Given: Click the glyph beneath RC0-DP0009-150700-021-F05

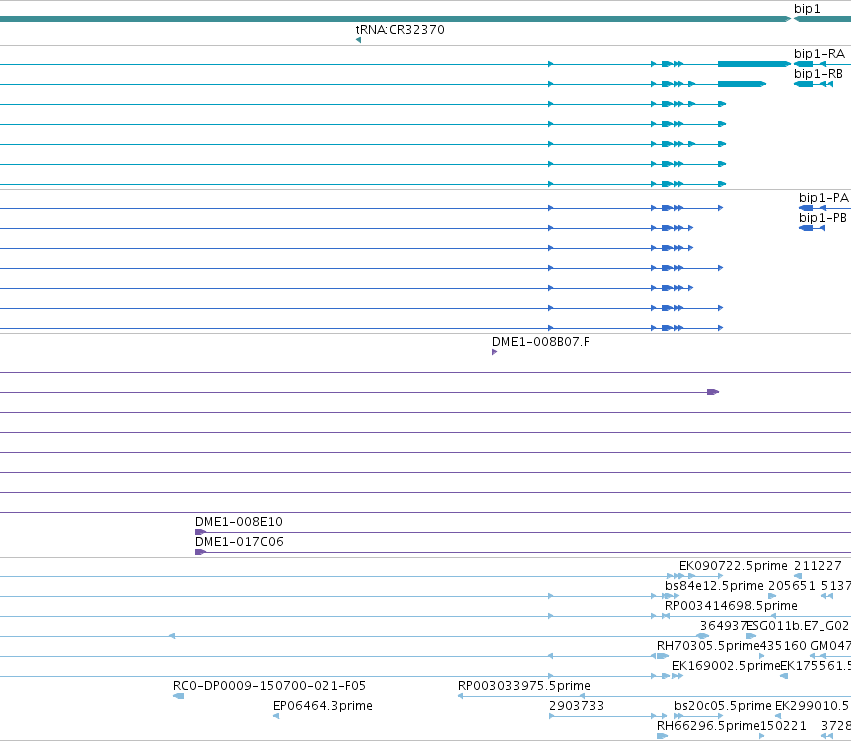Looking at the screenshot, I should 179,696.
